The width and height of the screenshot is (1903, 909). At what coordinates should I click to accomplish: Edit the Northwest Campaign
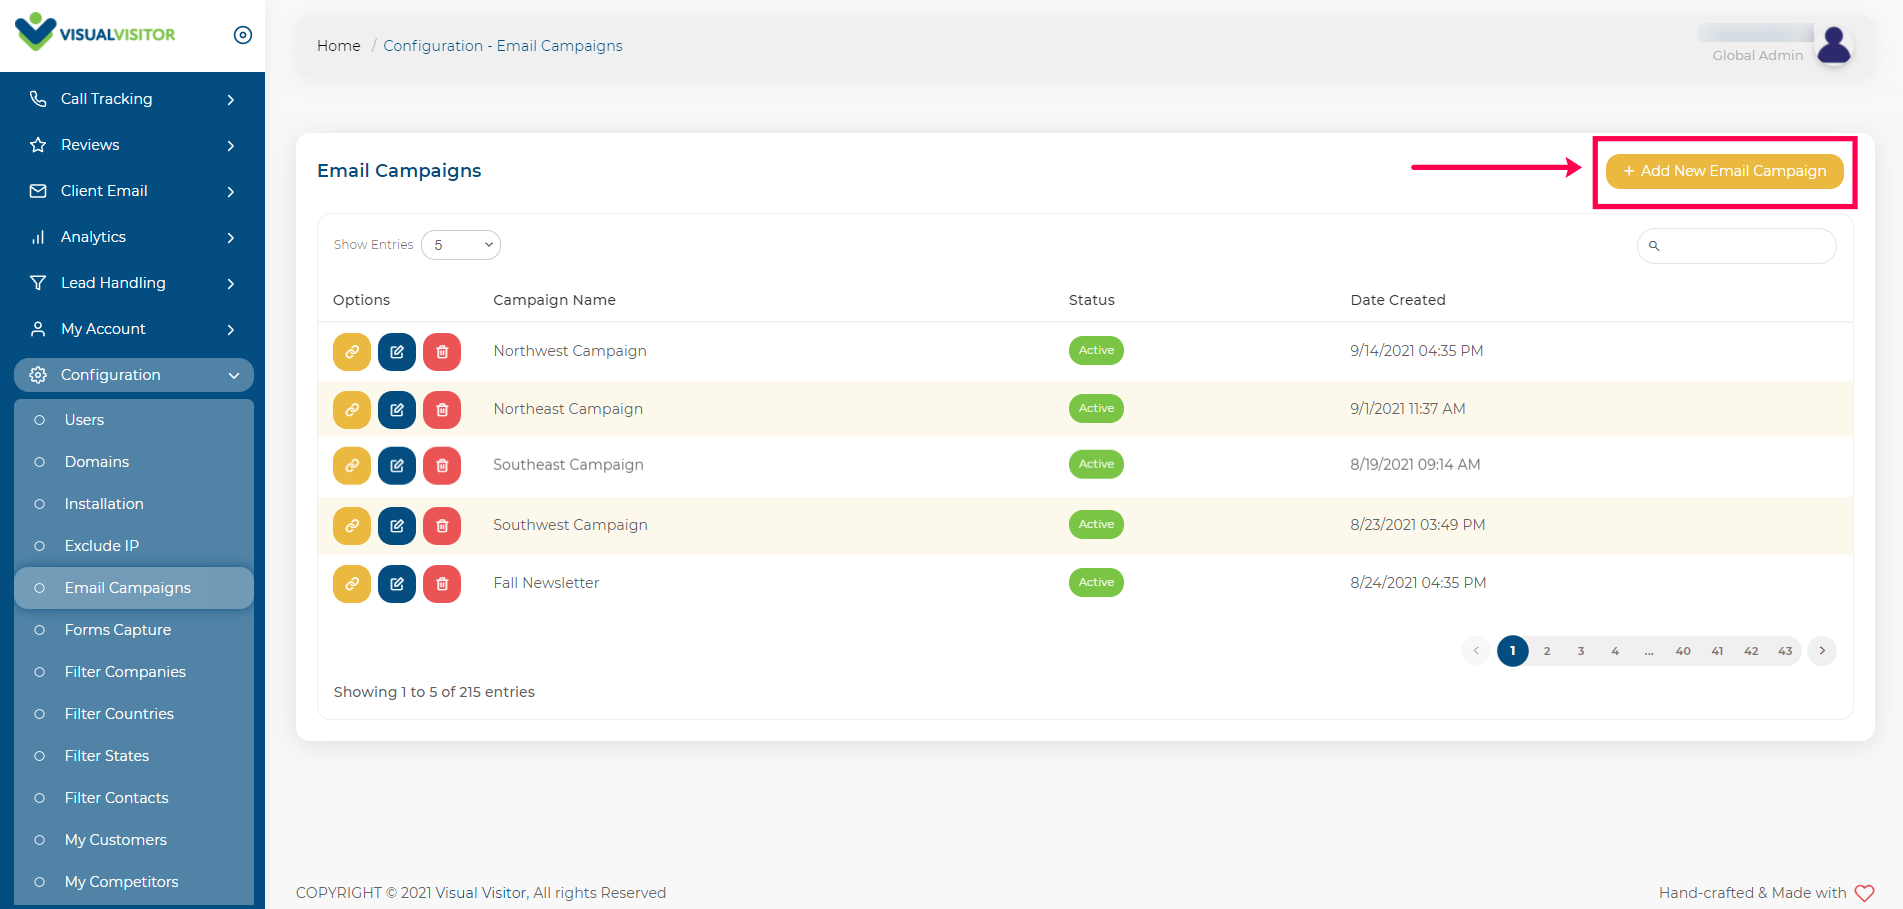point(397,352)
